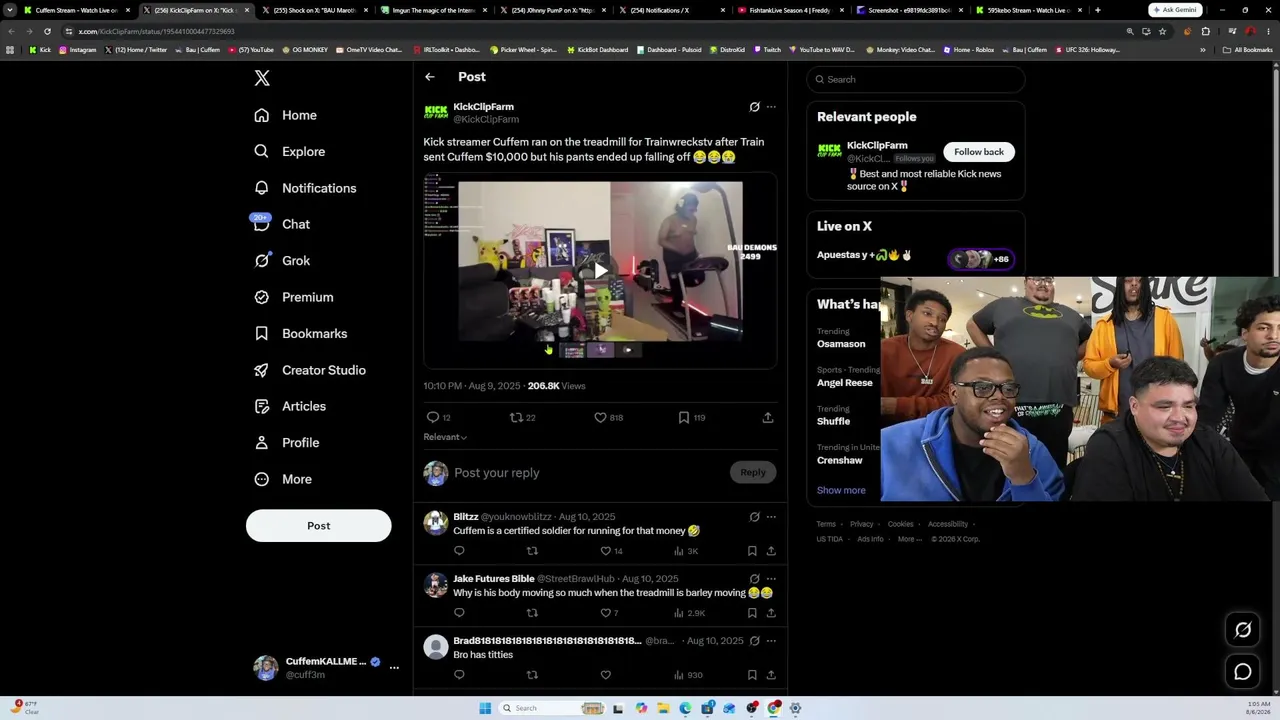Go back using the Post back arrow

click(x=430, y=77)
